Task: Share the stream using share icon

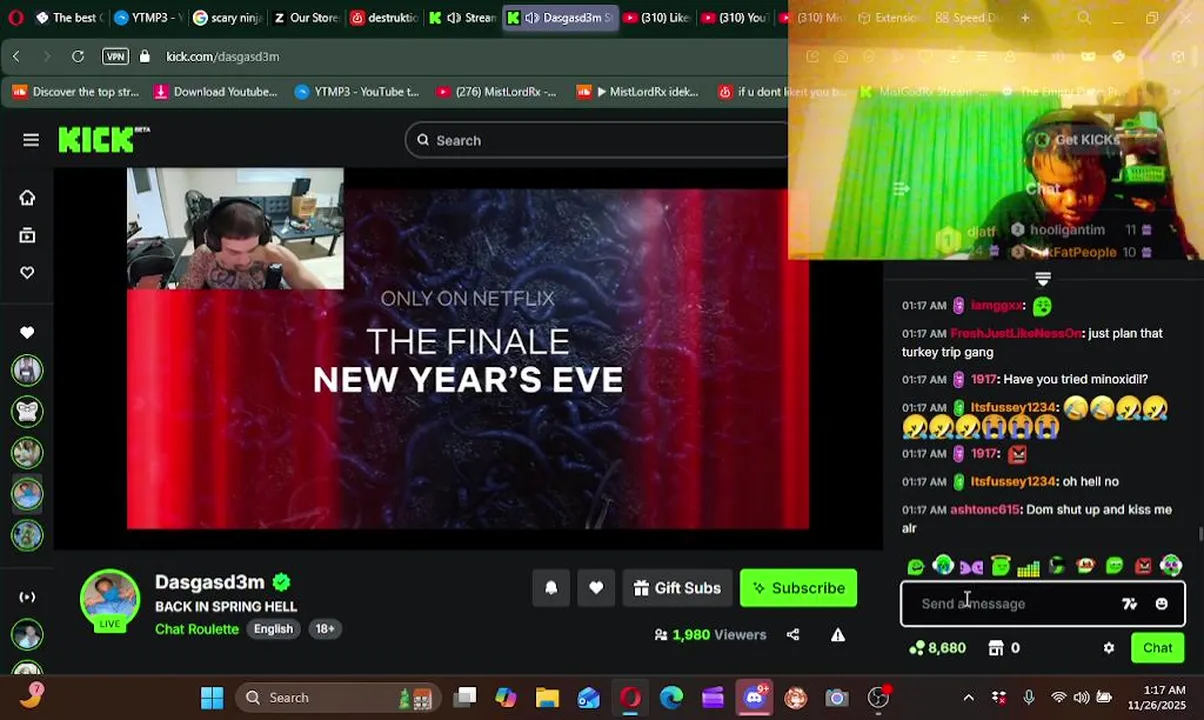Action: click(793, 634)
